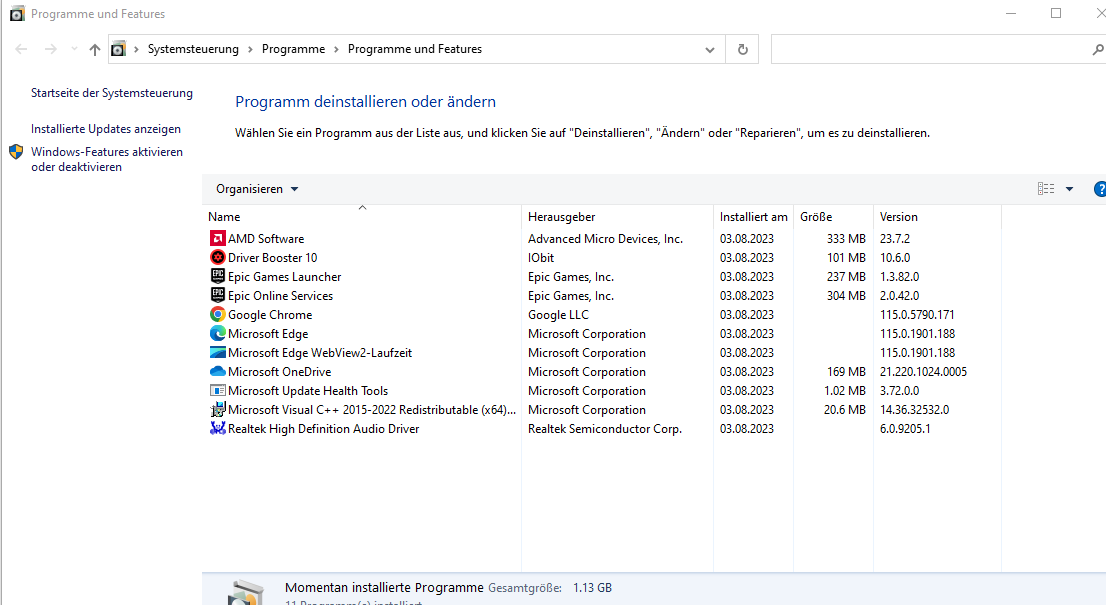Open Startseite der Systemsteuerung link
Image resolution: width=1106 pixels, height=605 pixels.
coord(111,93)
